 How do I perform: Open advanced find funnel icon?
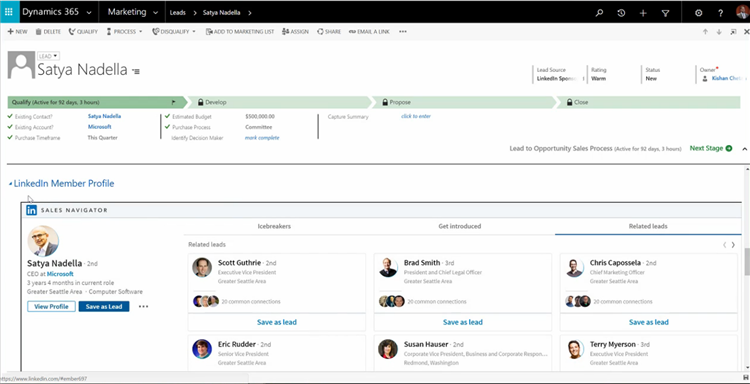[x=665, y=13]
